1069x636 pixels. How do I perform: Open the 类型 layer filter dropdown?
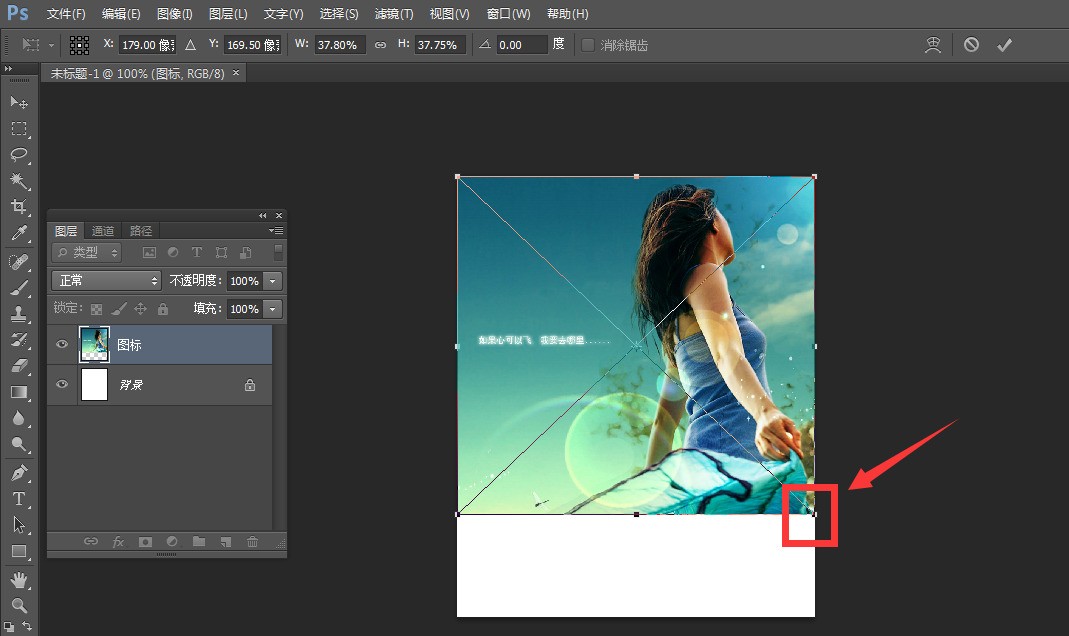(87, 253)
